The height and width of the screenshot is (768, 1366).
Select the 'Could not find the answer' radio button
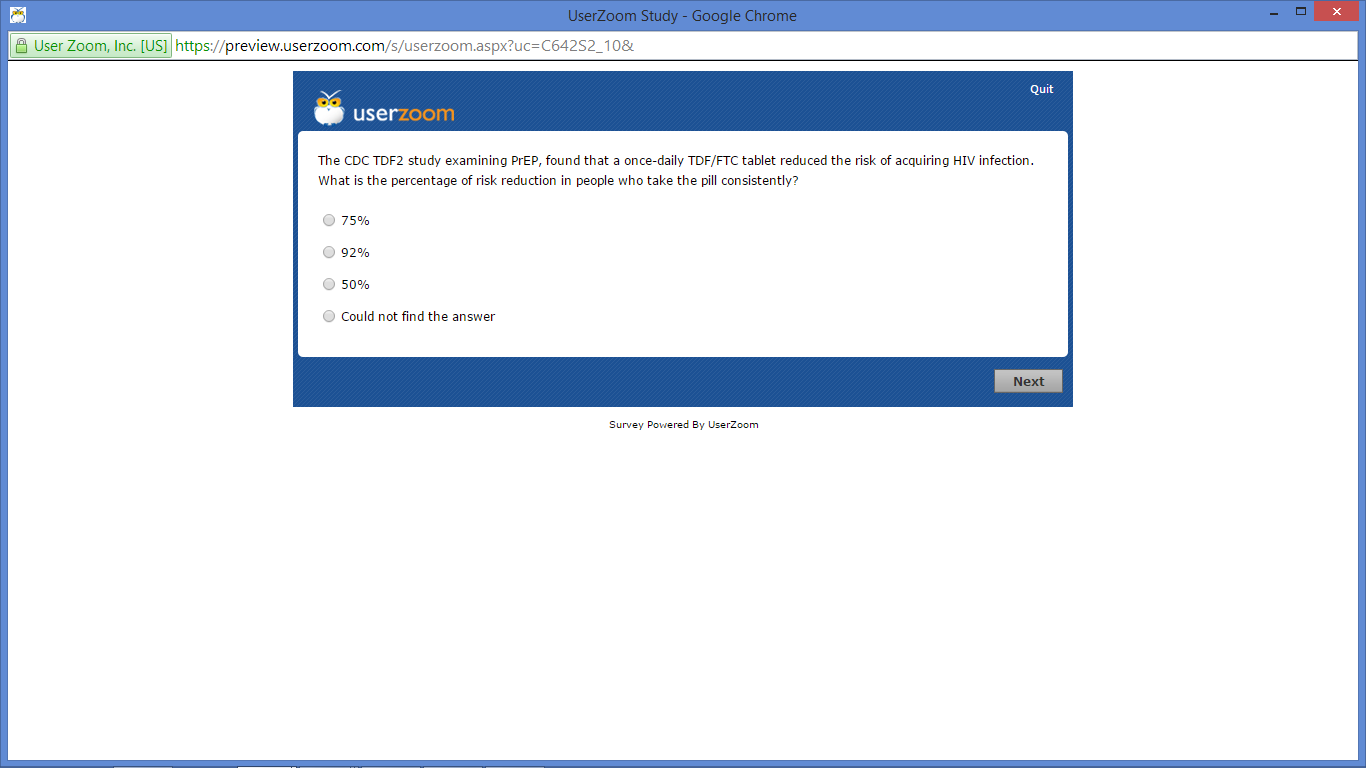pos(329,317)
